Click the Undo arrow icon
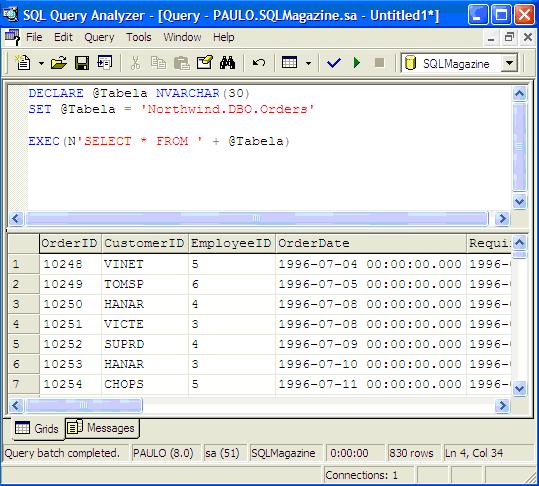539x486 pixels. pyautogui.click(x=258, y=63)
